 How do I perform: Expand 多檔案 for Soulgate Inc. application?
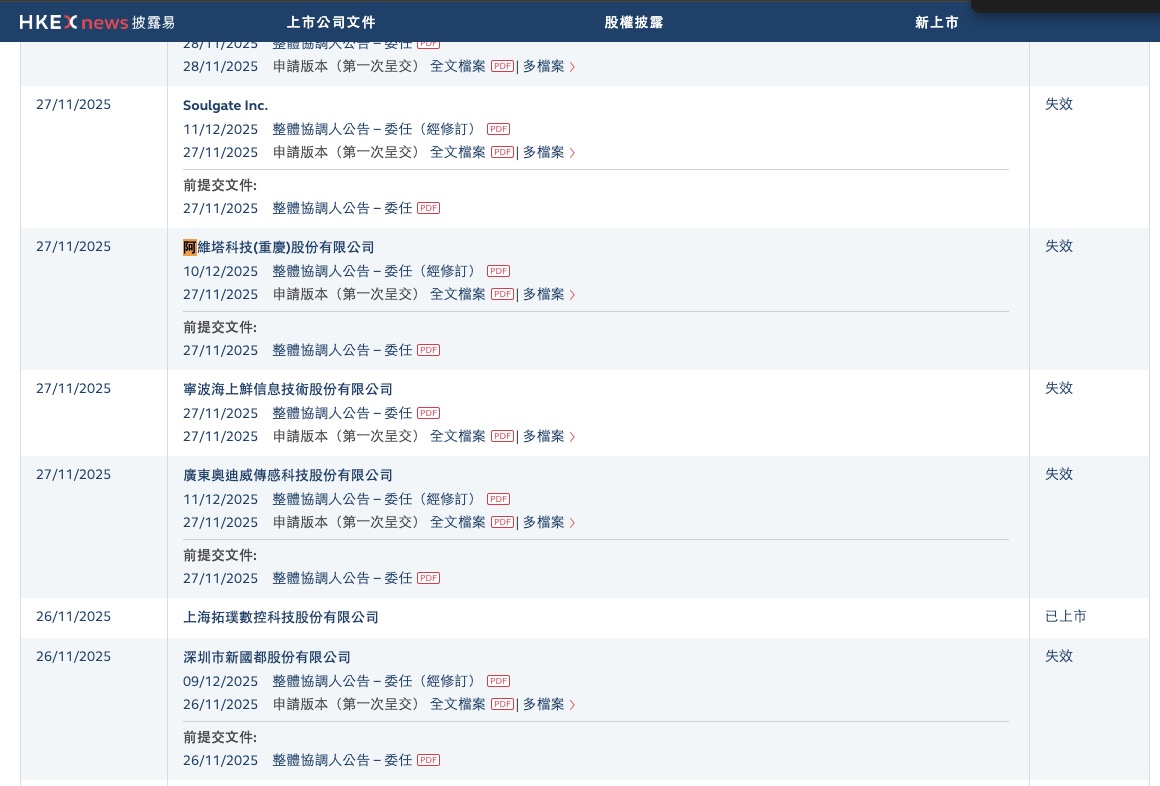tap(549, 152)
